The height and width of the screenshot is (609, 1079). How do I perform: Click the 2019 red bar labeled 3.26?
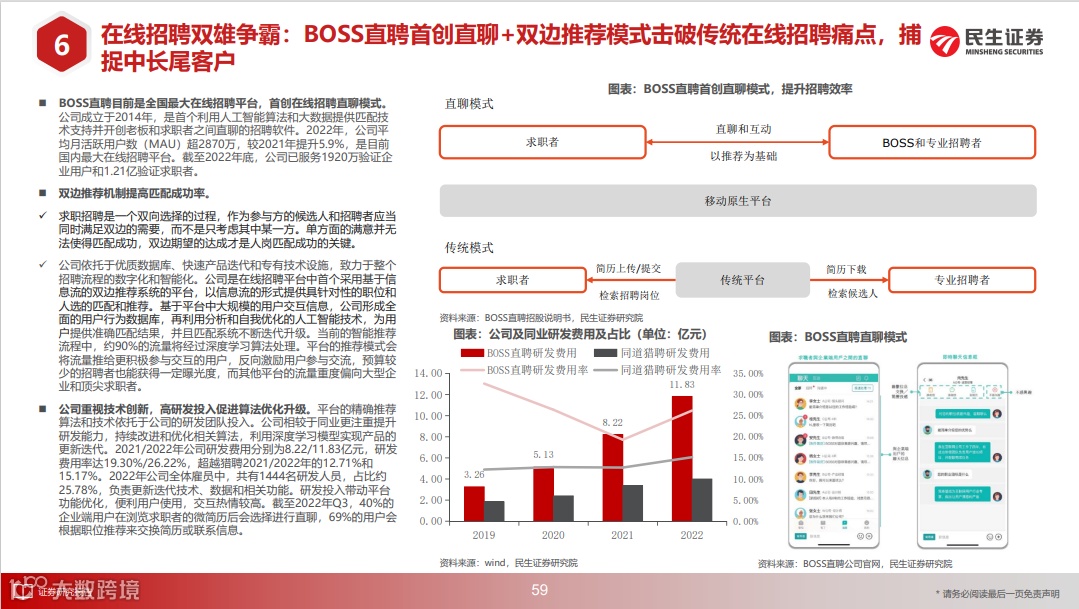click(x=474, y=504)
